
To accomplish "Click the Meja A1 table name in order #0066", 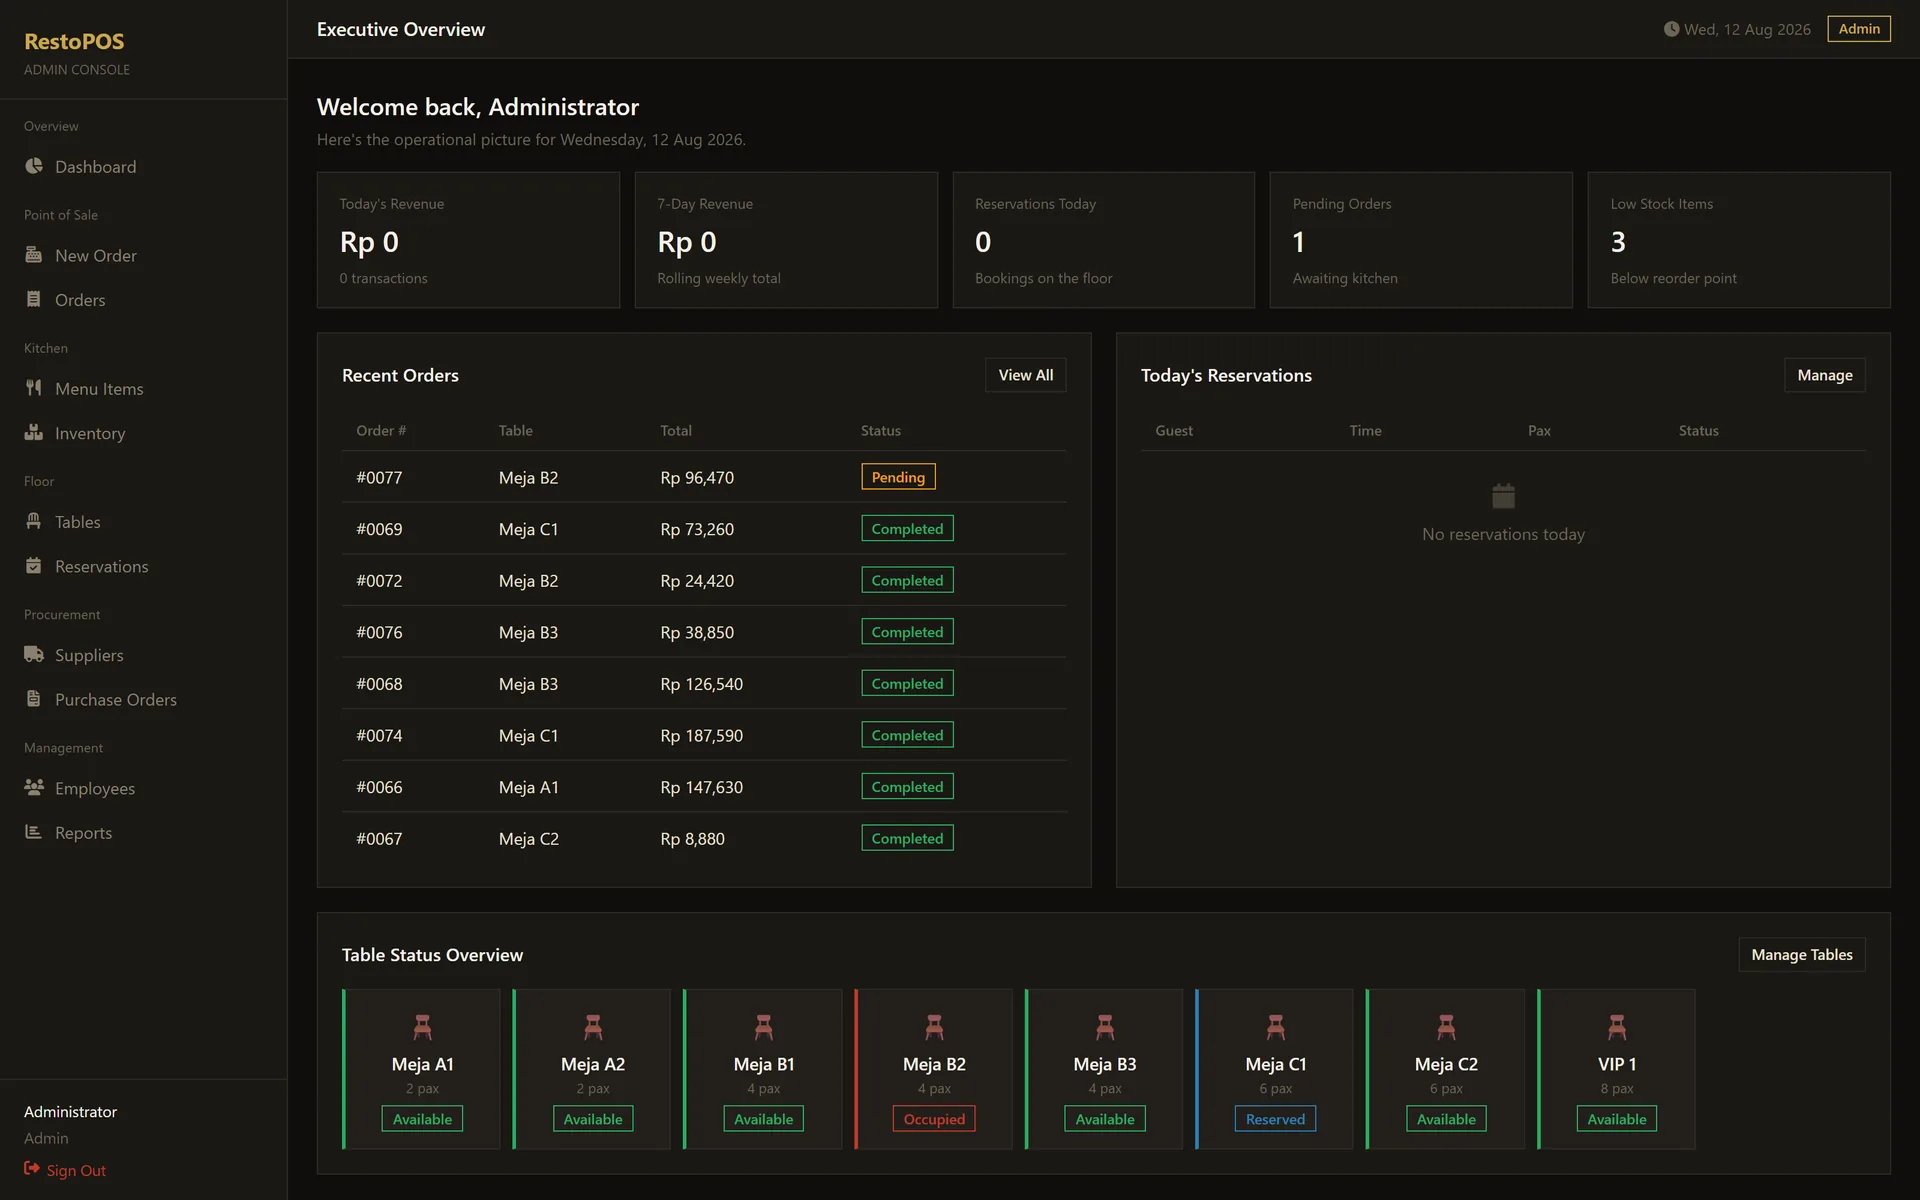I will [528, 787].
